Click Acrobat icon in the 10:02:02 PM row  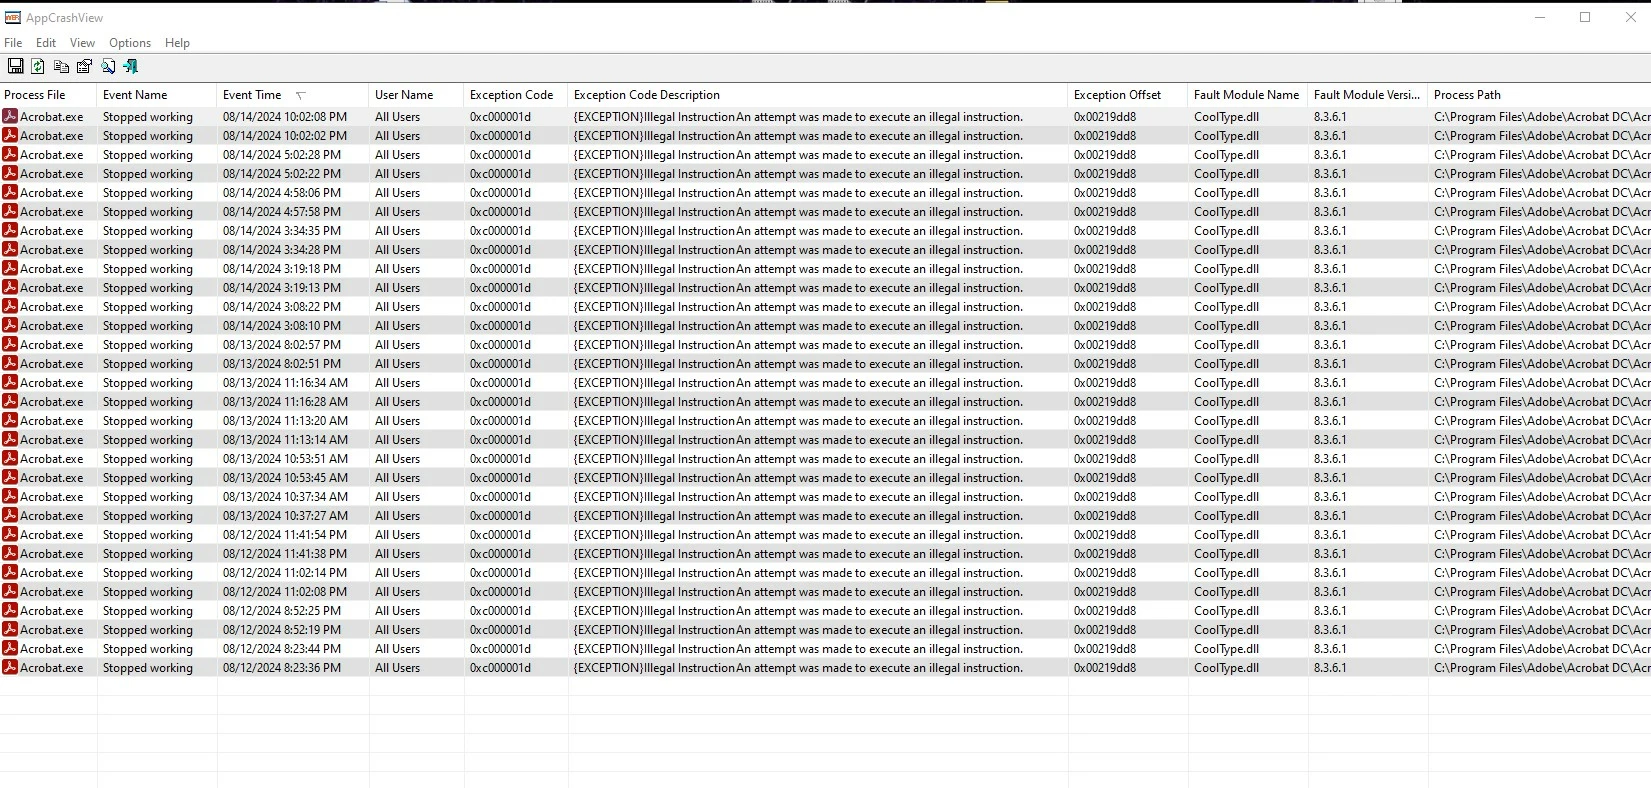tap(10, 135)
